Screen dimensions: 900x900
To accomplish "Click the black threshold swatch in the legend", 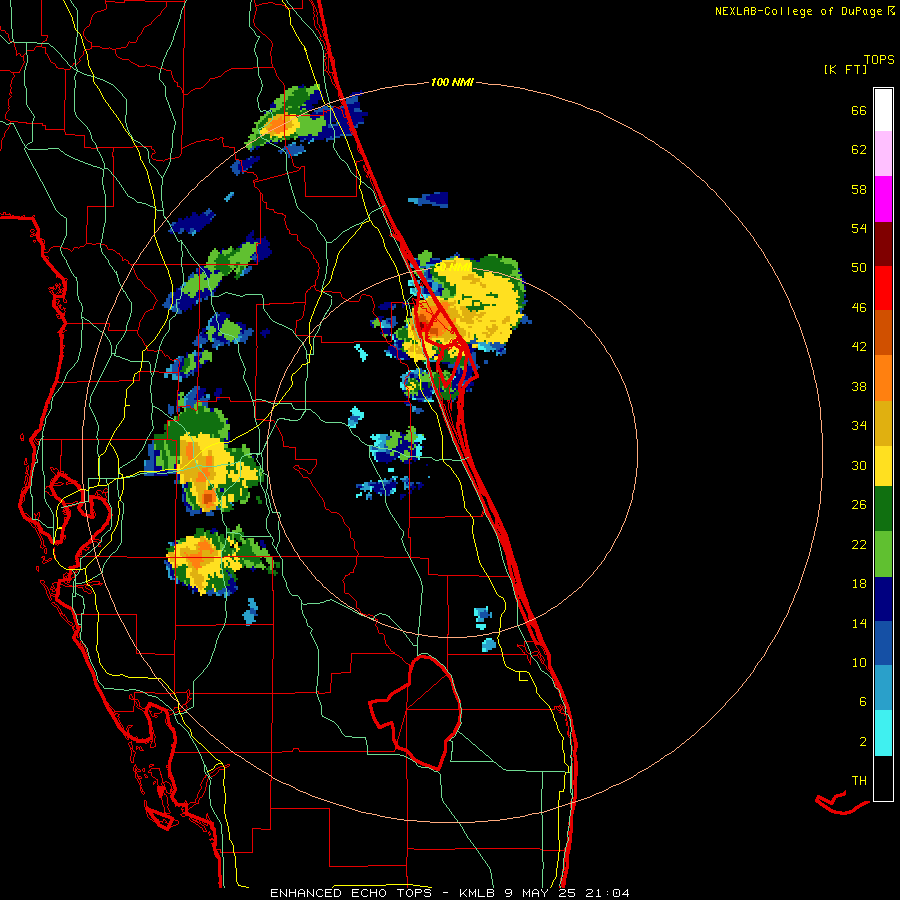I will (883, 778).
